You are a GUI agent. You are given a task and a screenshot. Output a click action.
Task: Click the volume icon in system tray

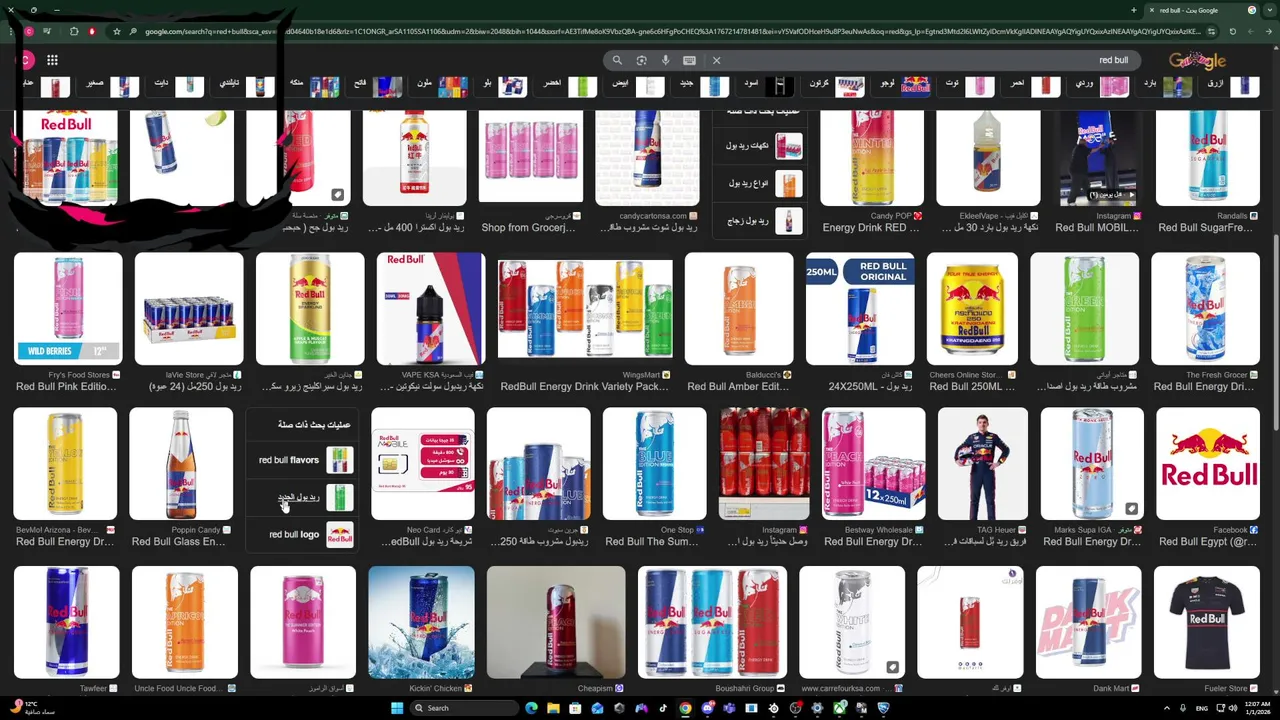1233,708
